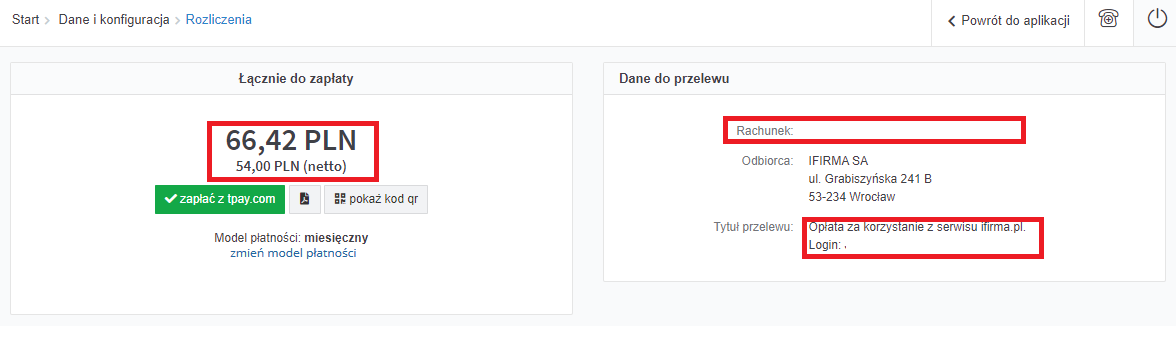1176x360 pixels.
Task: Navigate to Start breadcrumb
Action: [26, 20]
